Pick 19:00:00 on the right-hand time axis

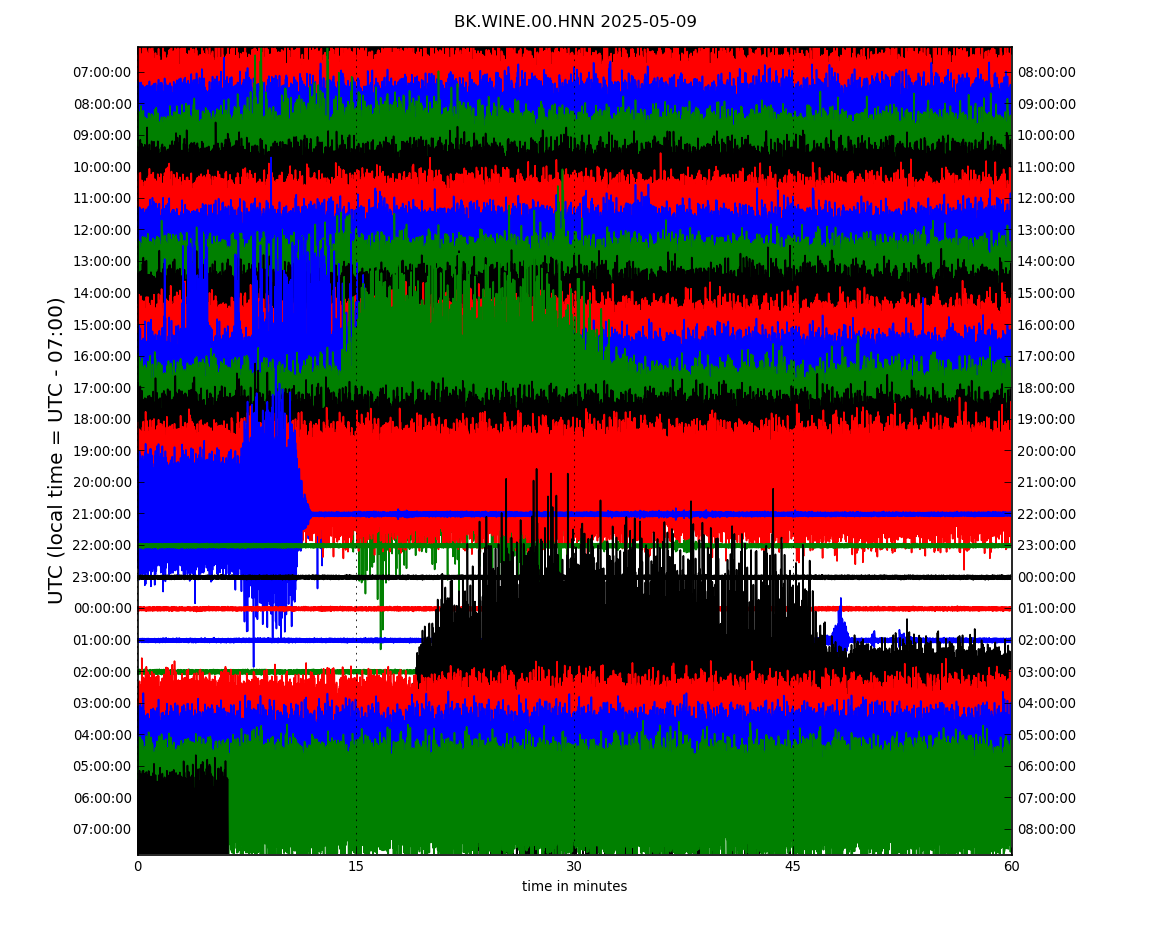(x=1047, y=420)
